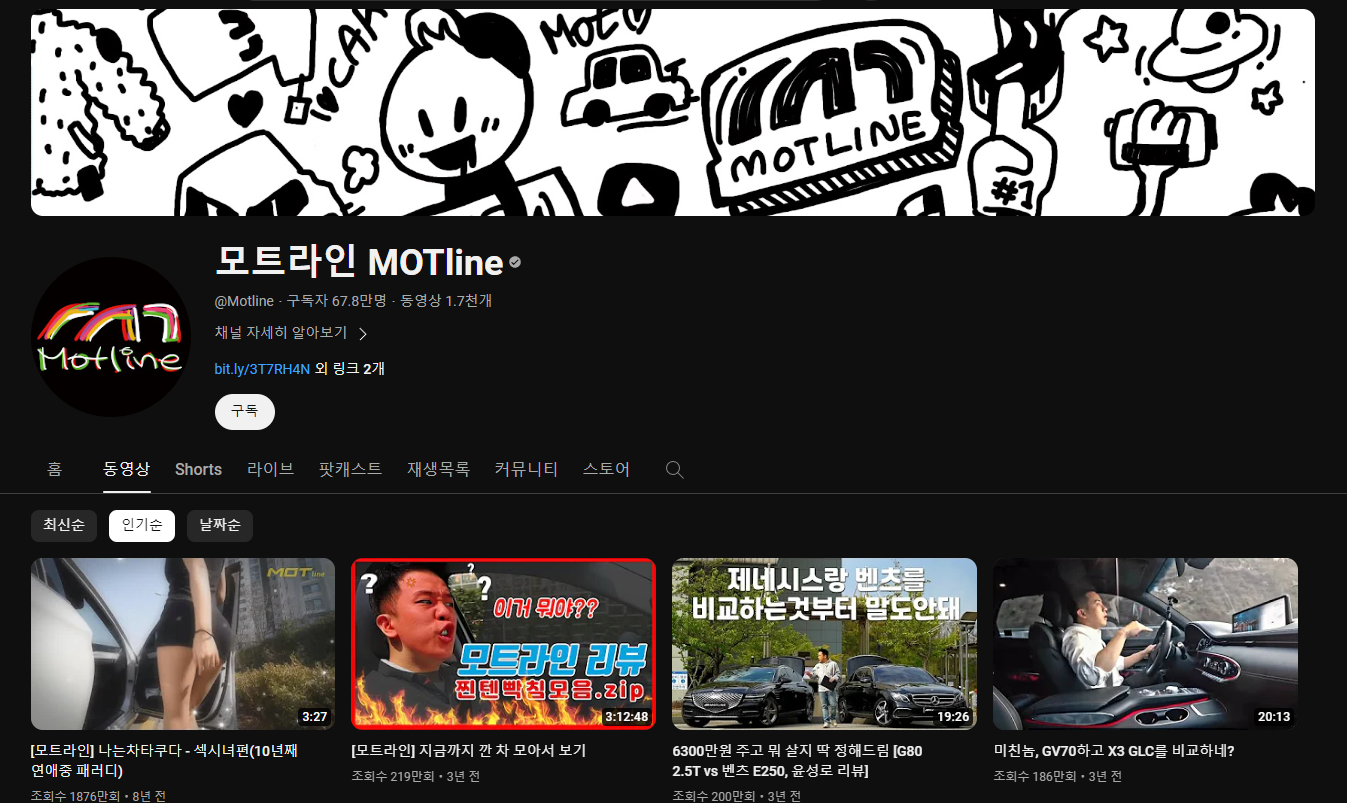
Task: Select the 동영상 tab
Action: pos(127,469)
